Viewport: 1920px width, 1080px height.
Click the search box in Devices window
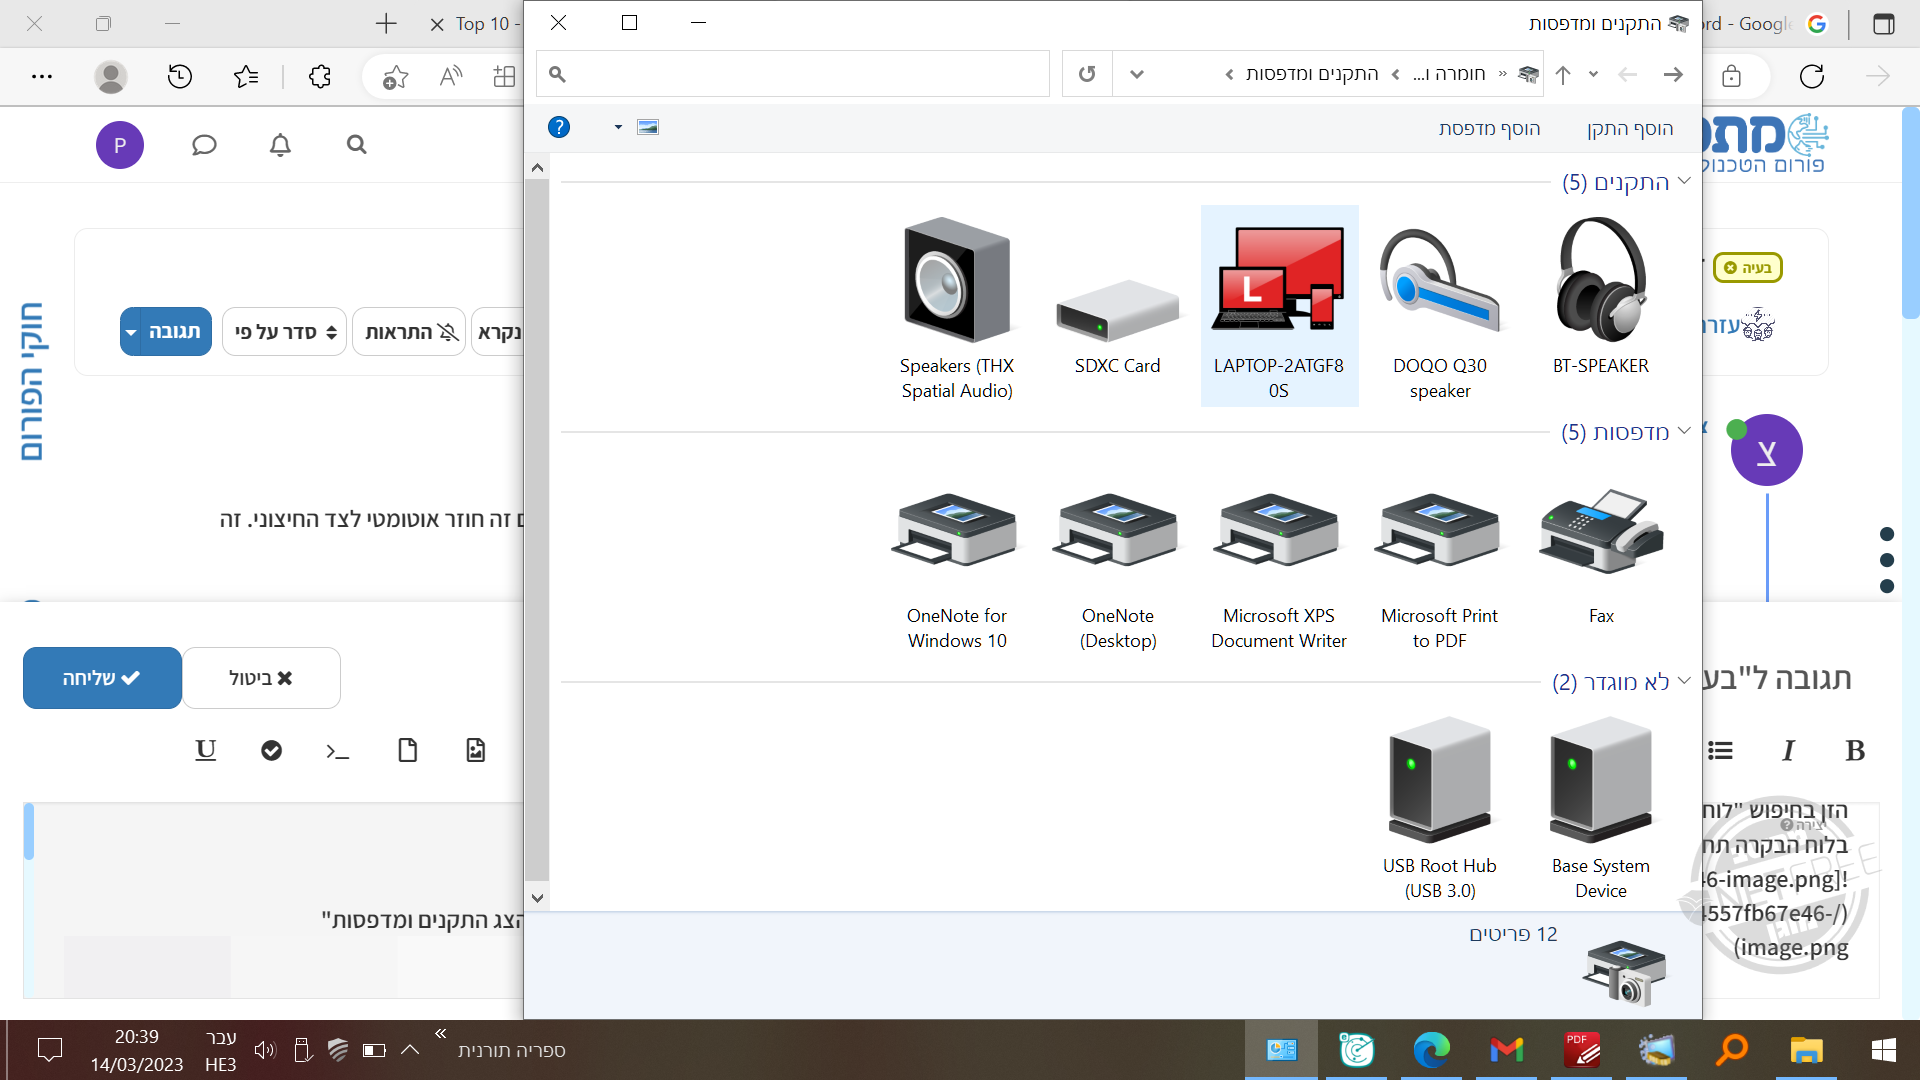(x=793, y=74)
